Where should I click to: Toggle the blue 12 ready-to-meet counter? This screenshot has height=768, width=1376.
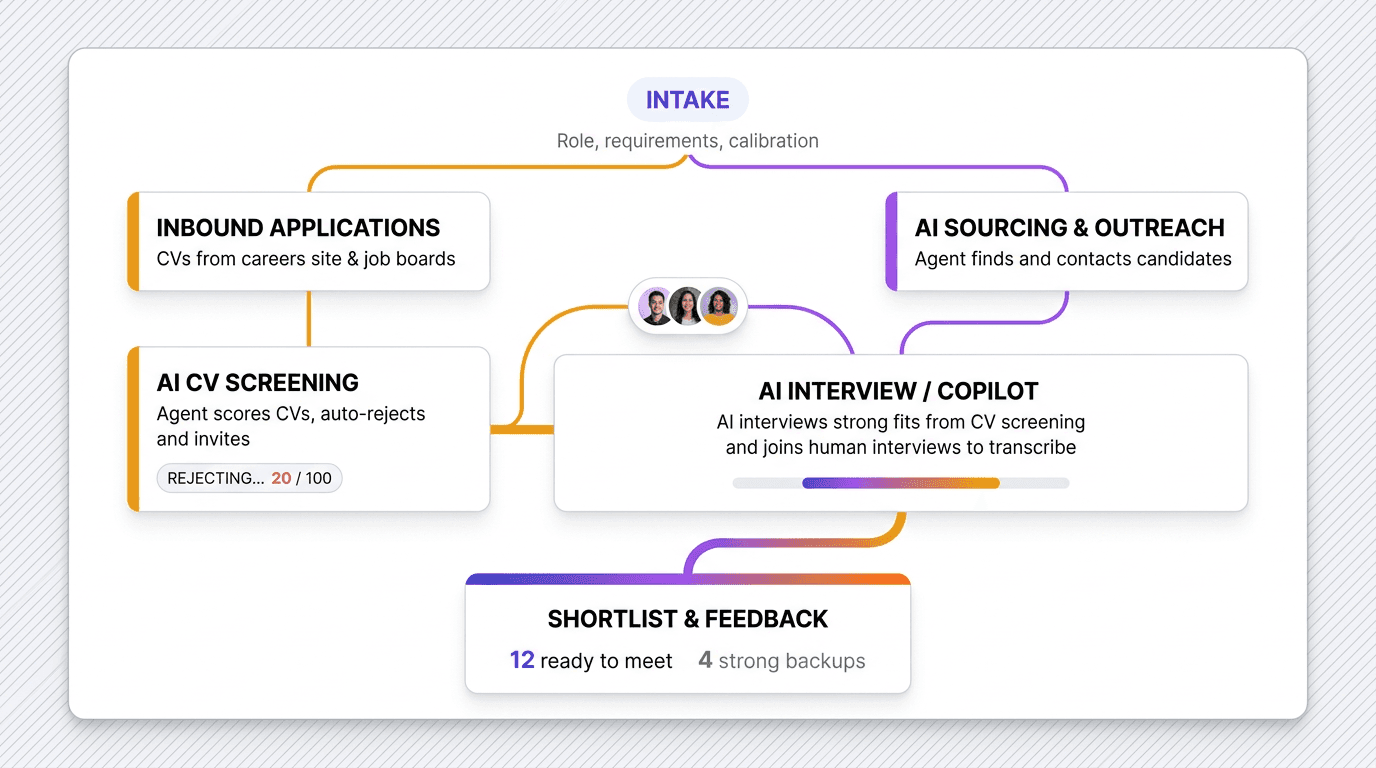[x=521, y=660]
